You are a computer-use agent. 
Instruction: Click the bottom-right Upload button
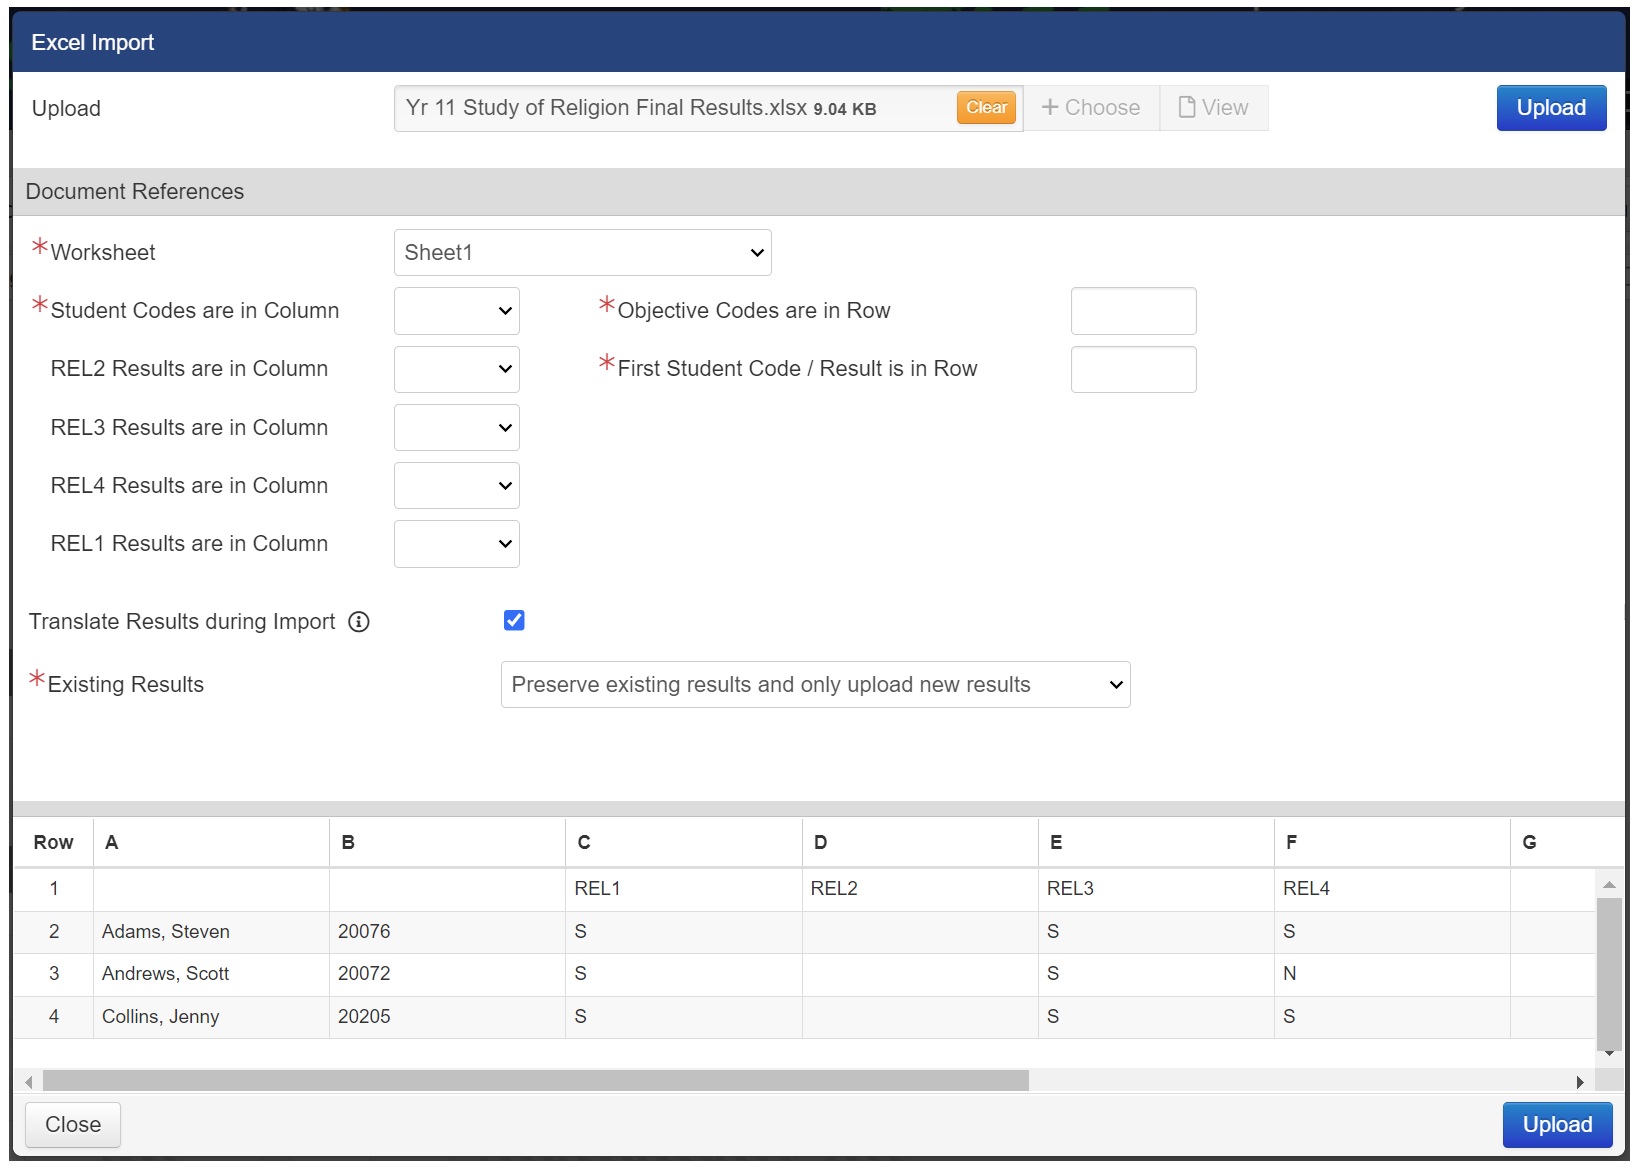pyautogui.click(x=1557, y=1125)
